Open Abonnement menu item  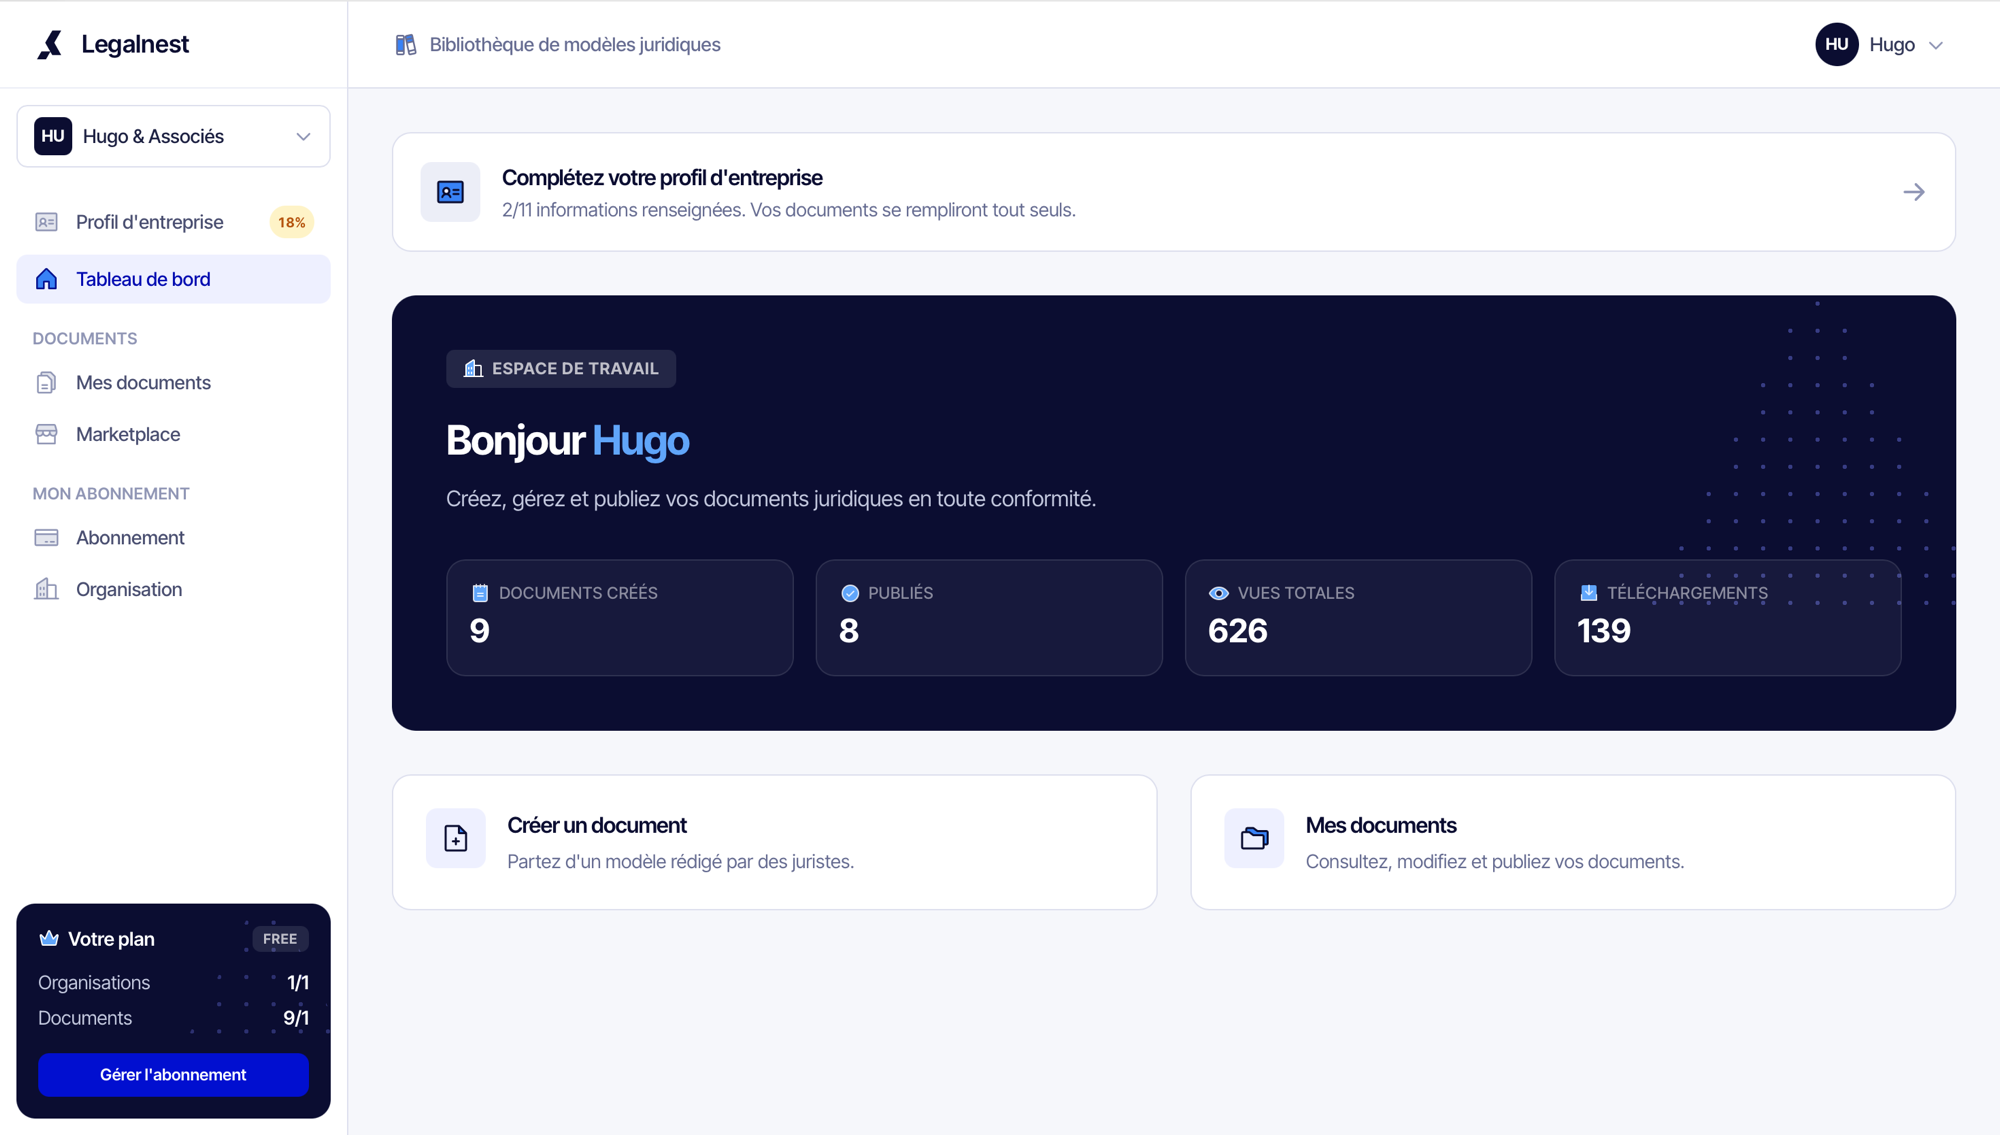tap(173, 538)
